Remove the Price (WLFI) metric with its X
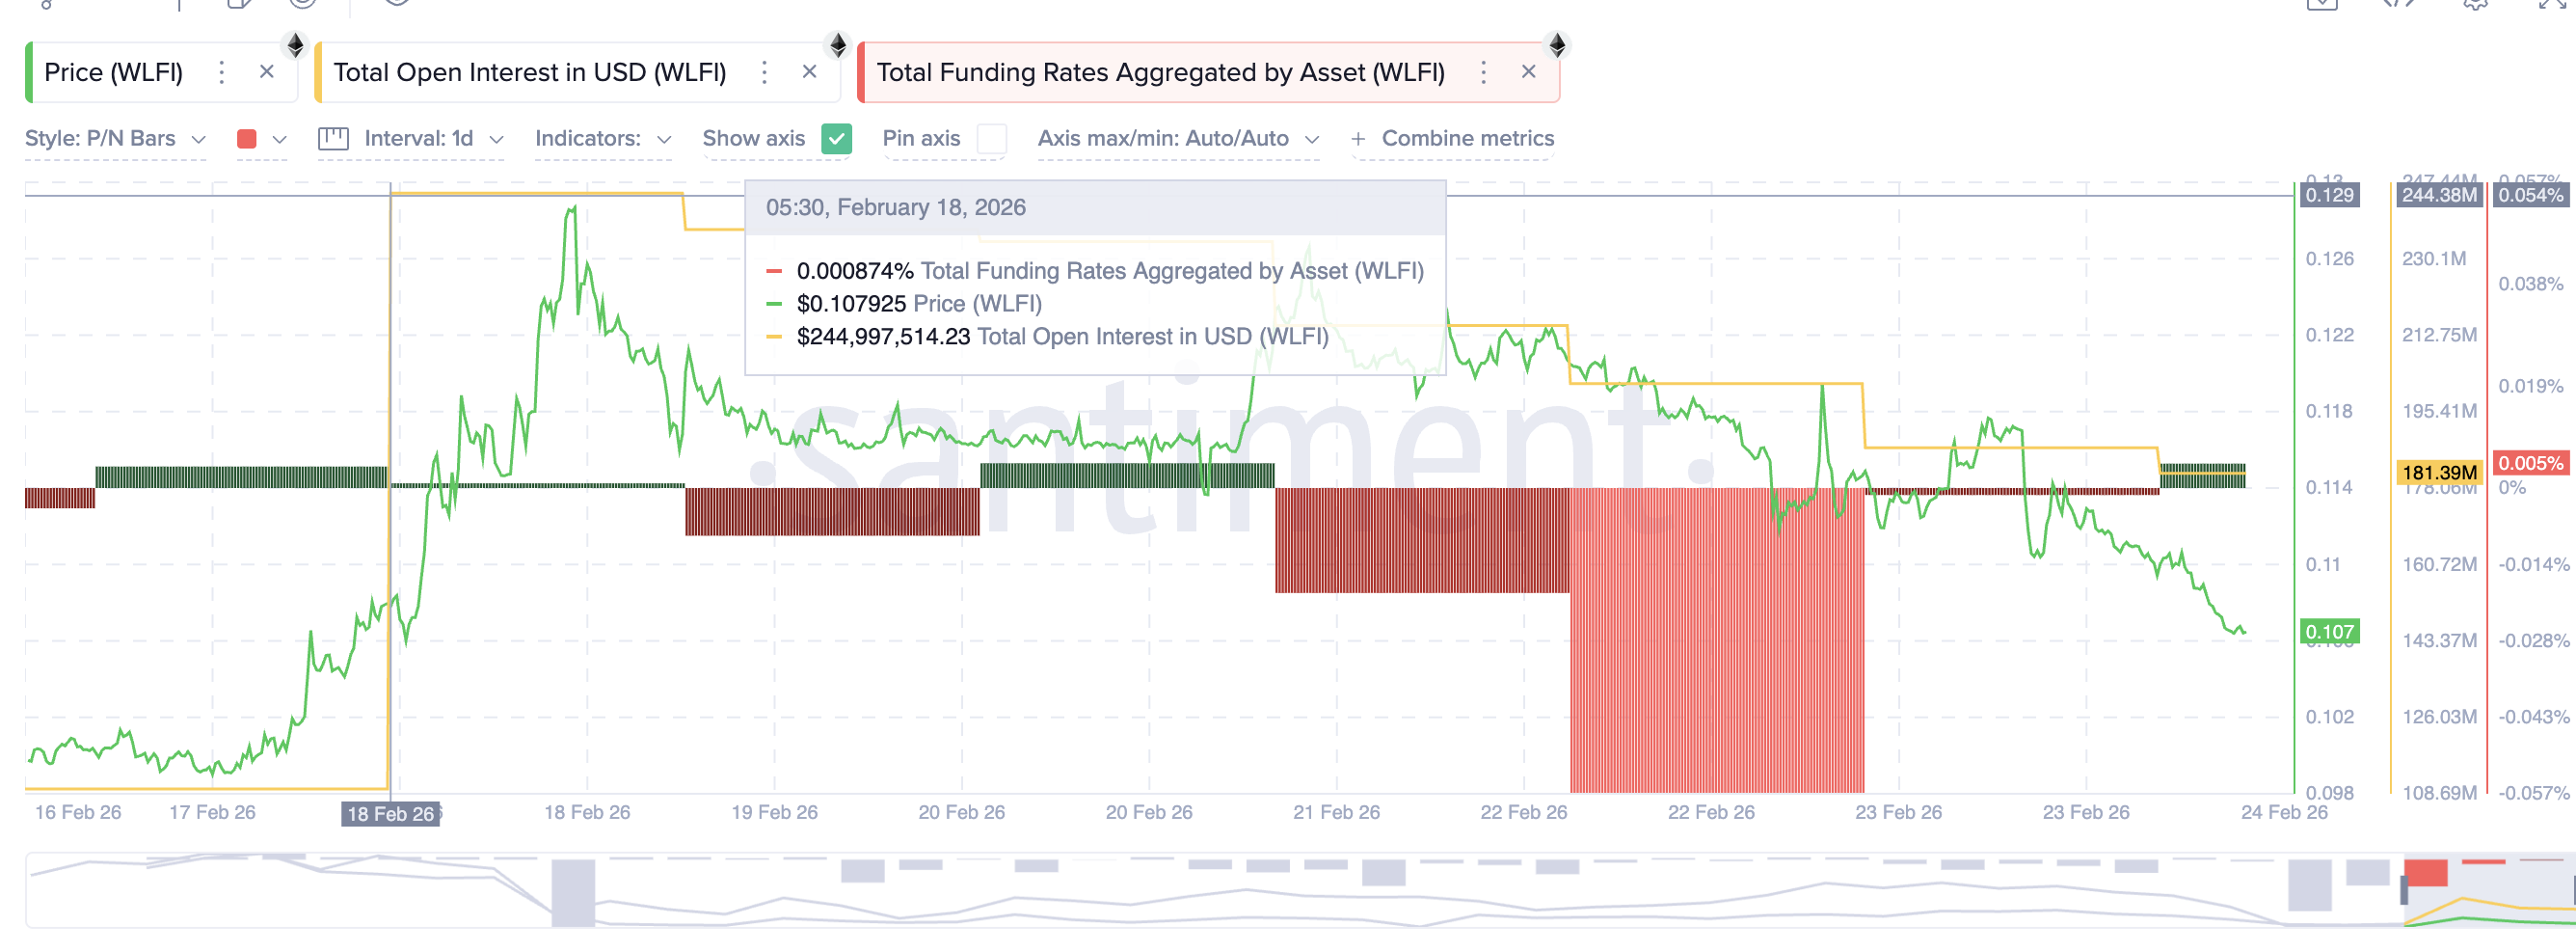 pos(267,72)
